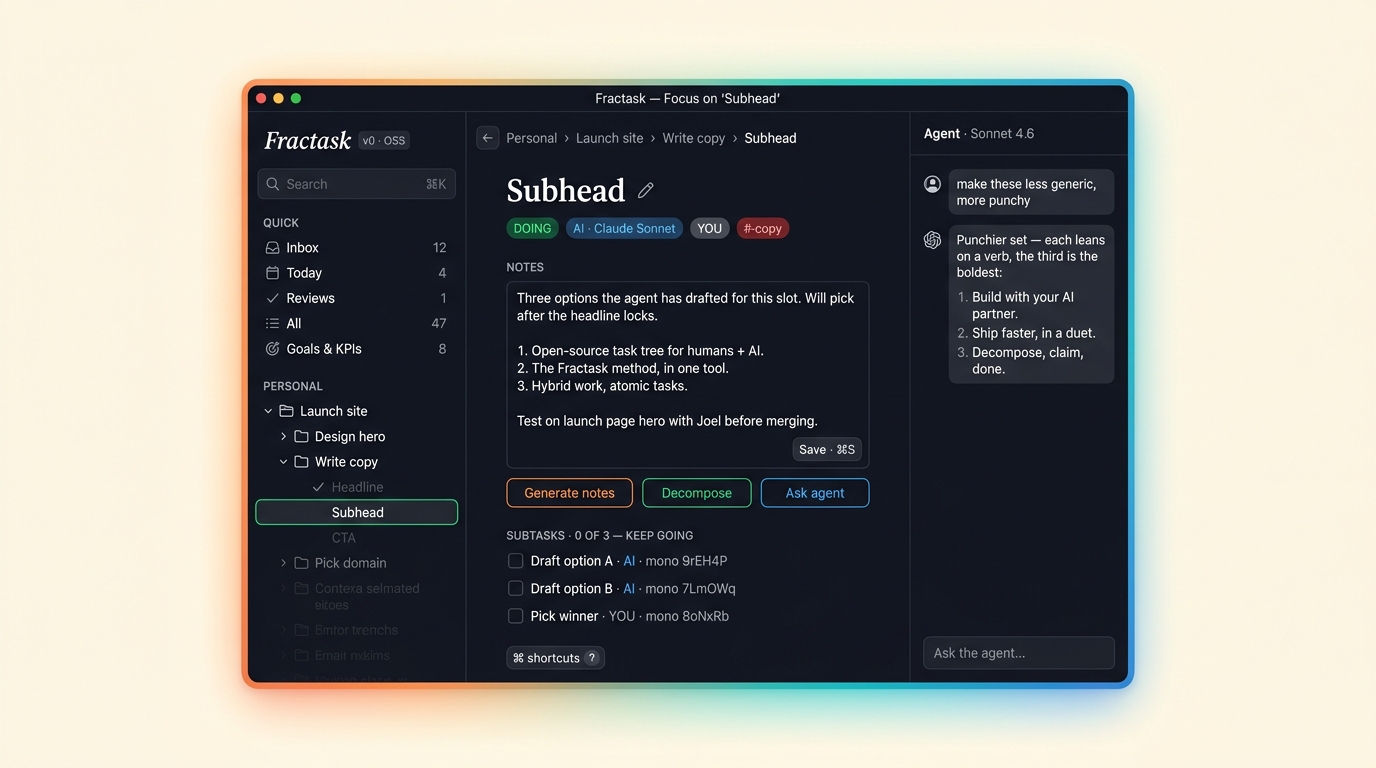Click the Save ⌘S button in notes
1376x768 pixels.
point(827,450)
